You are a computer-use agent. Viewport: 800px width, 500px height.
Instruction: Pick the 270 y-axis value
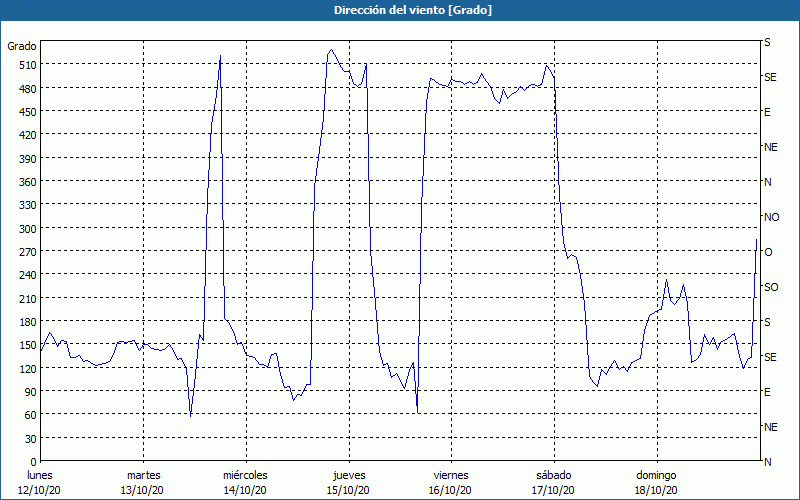pyautogui.click(x=28, y=252)
